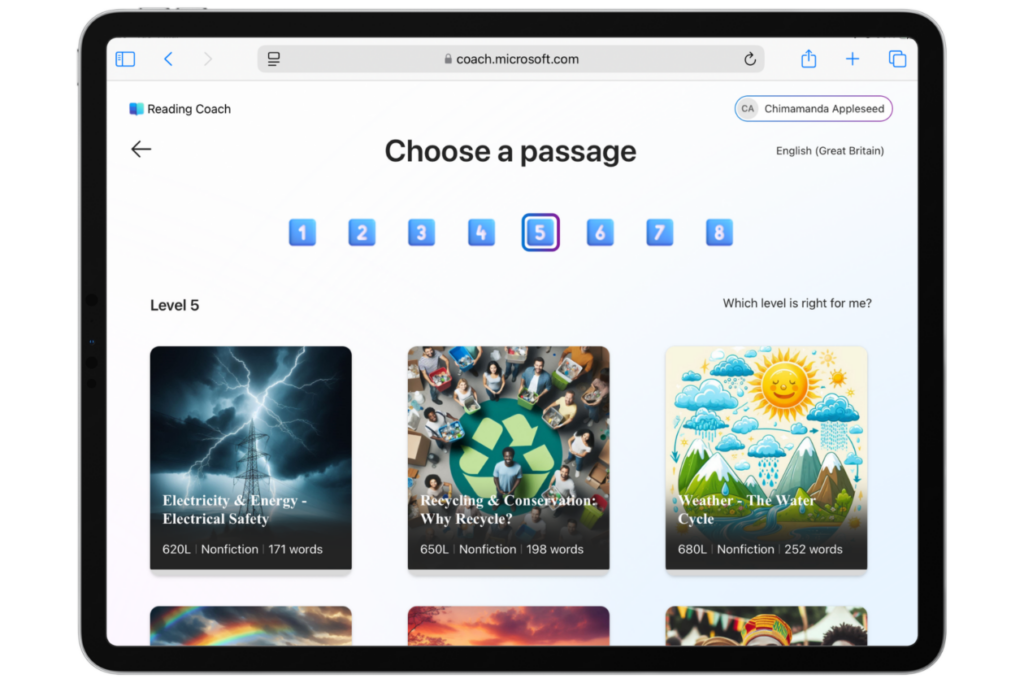Image resolution: width=1024 pixels, height=683 pixels.
Task: Open a new Safari tab
Action: (x=852, y=58)
